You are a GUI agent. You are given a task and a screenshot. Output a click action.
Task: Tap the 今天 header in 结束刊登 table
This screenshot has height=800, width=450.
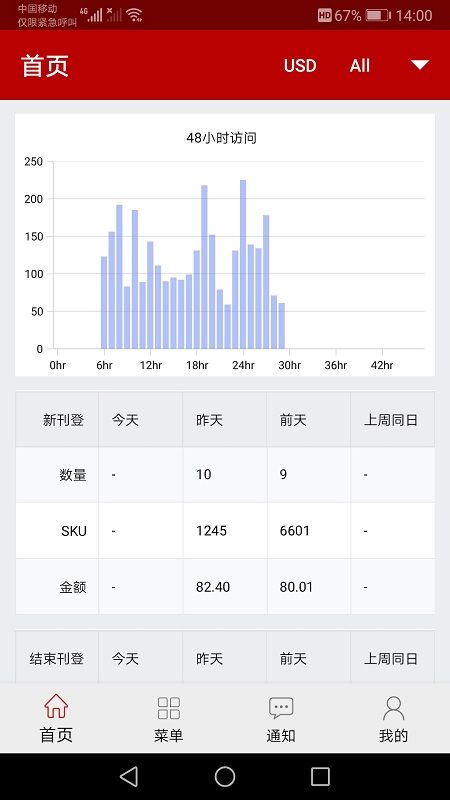click(126, 658)
